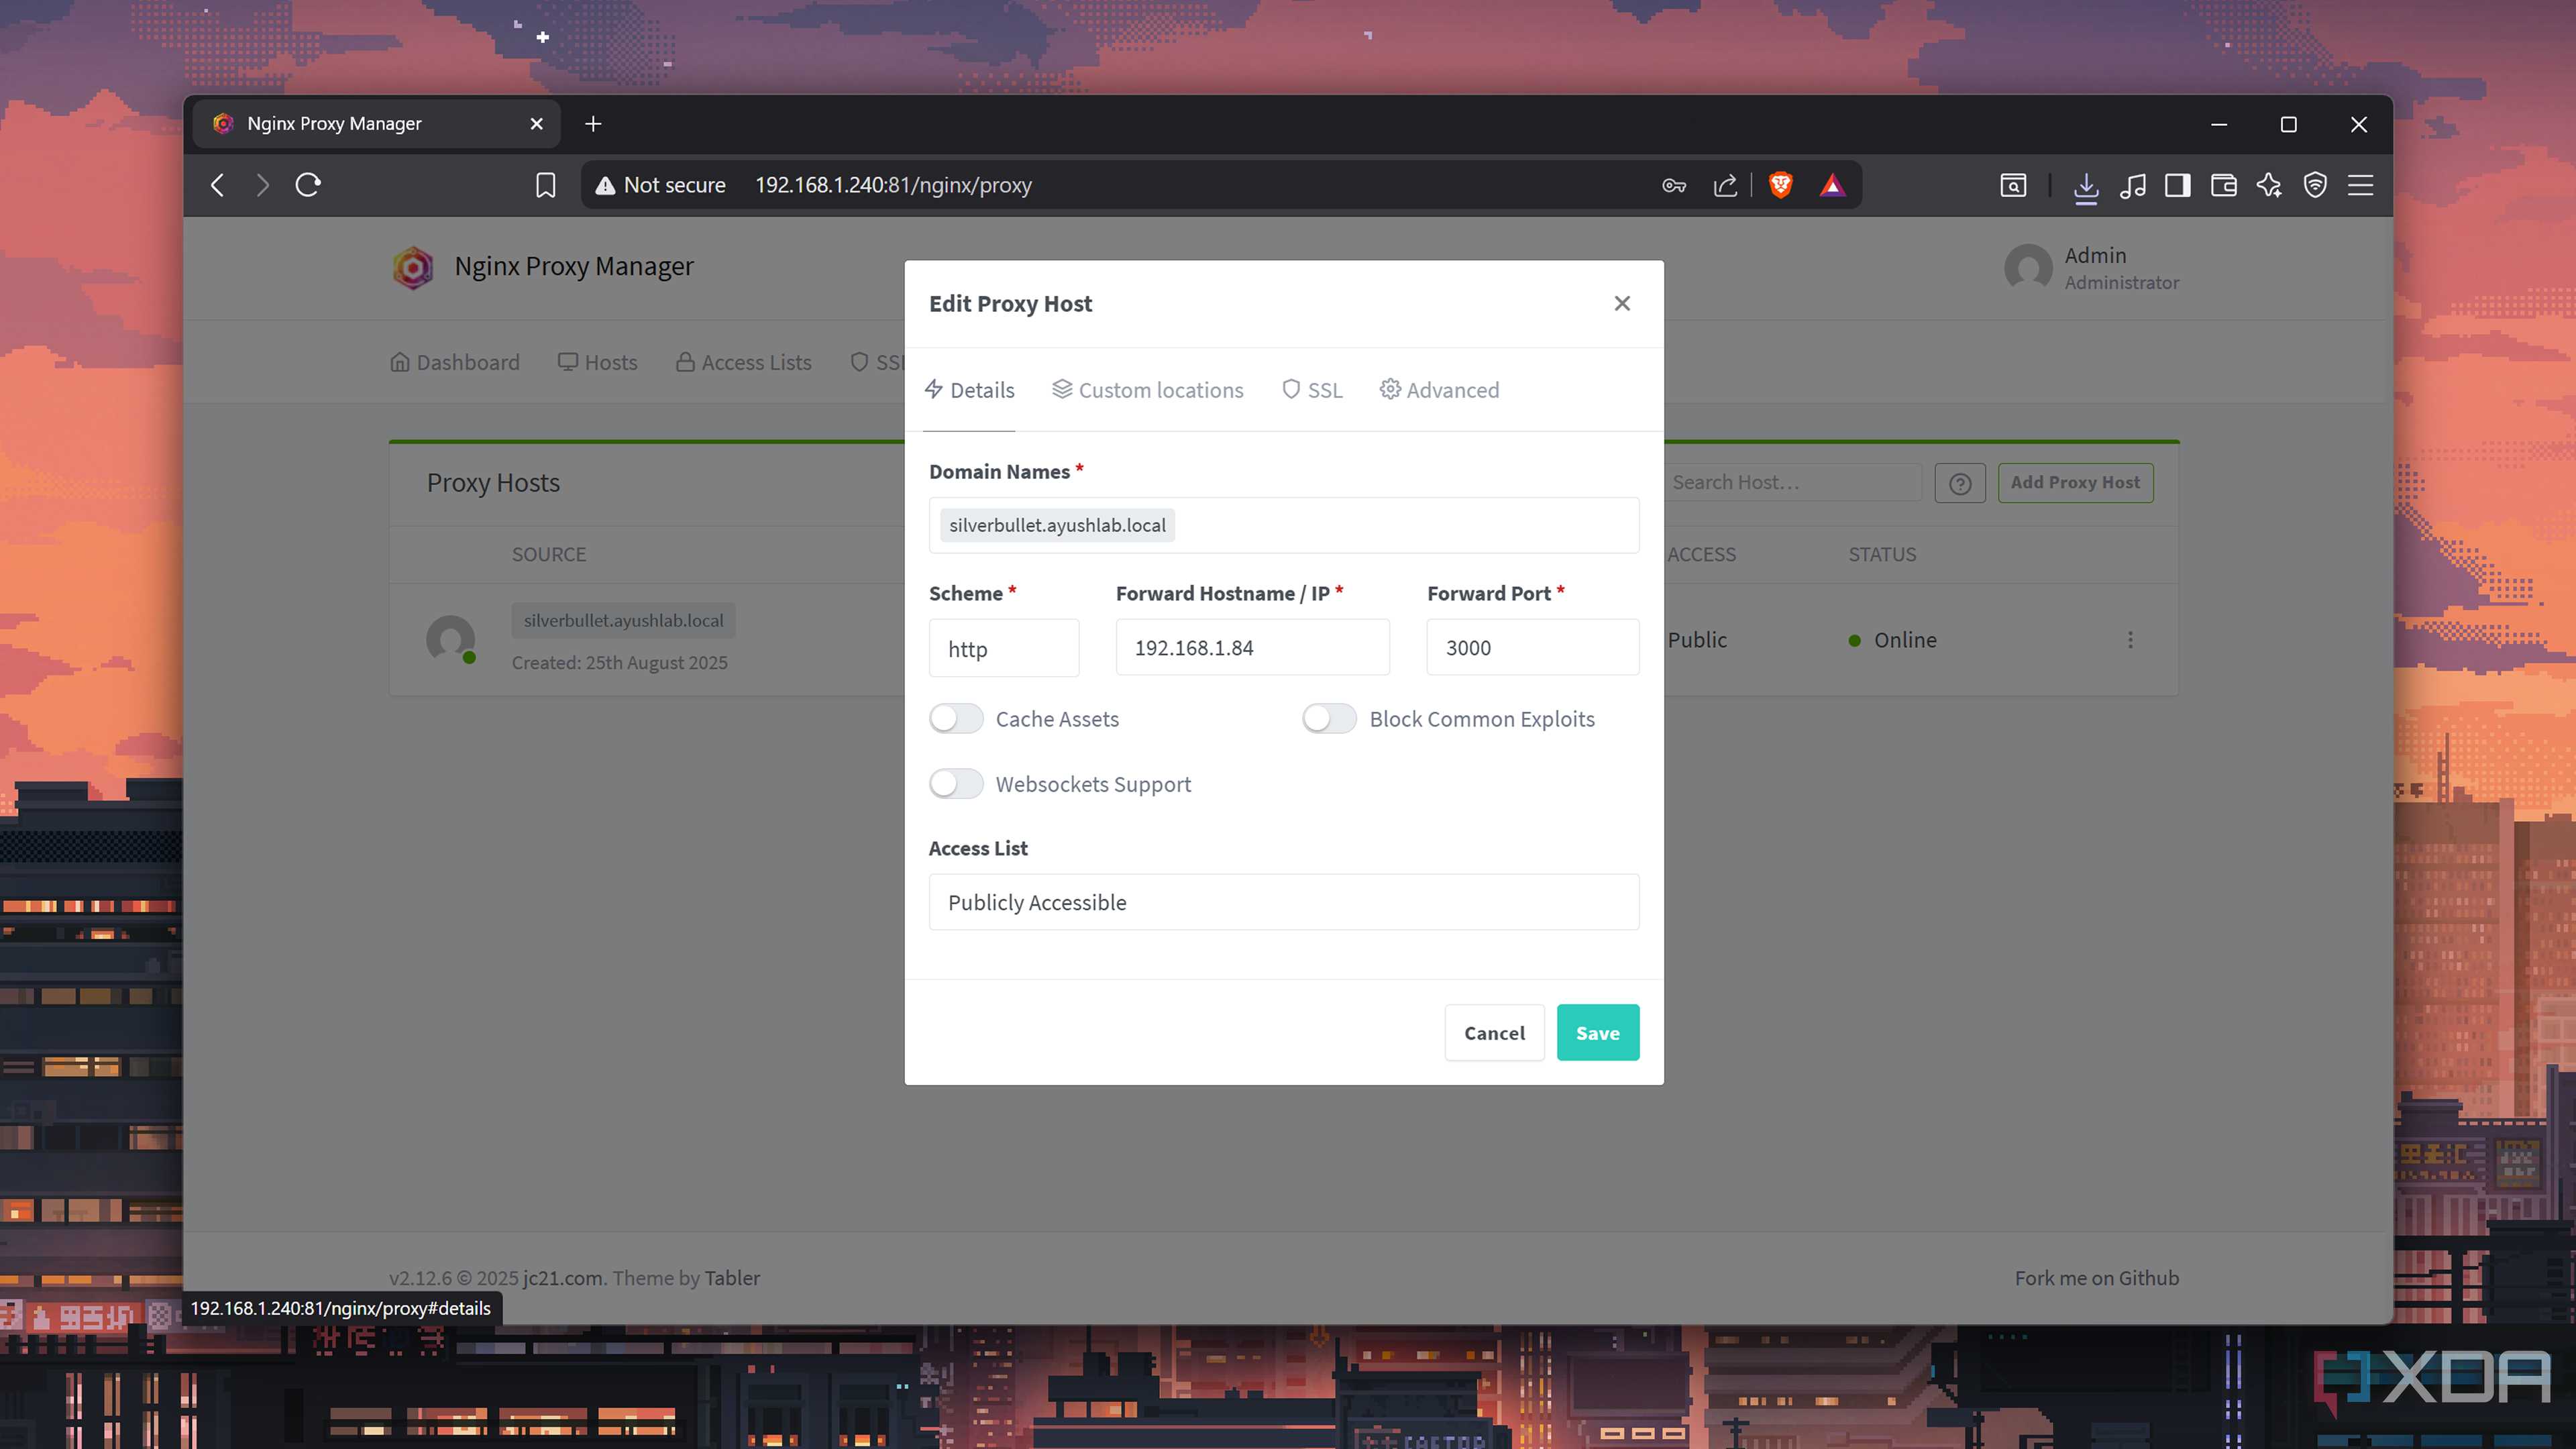Open the password manager key icon
2576x1449 pixels.
point(1673,185)
